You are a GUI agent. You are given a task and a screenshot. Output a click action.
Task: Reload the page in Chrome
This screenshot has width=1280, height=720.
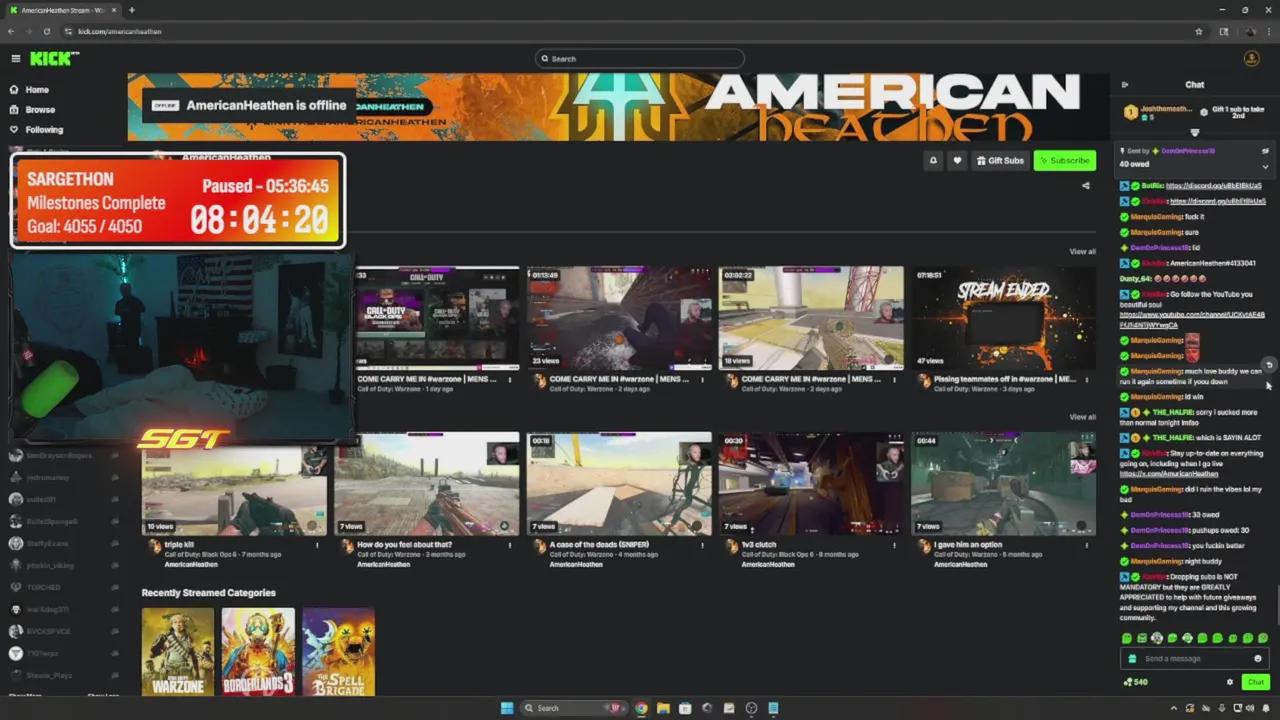[46, 31]
